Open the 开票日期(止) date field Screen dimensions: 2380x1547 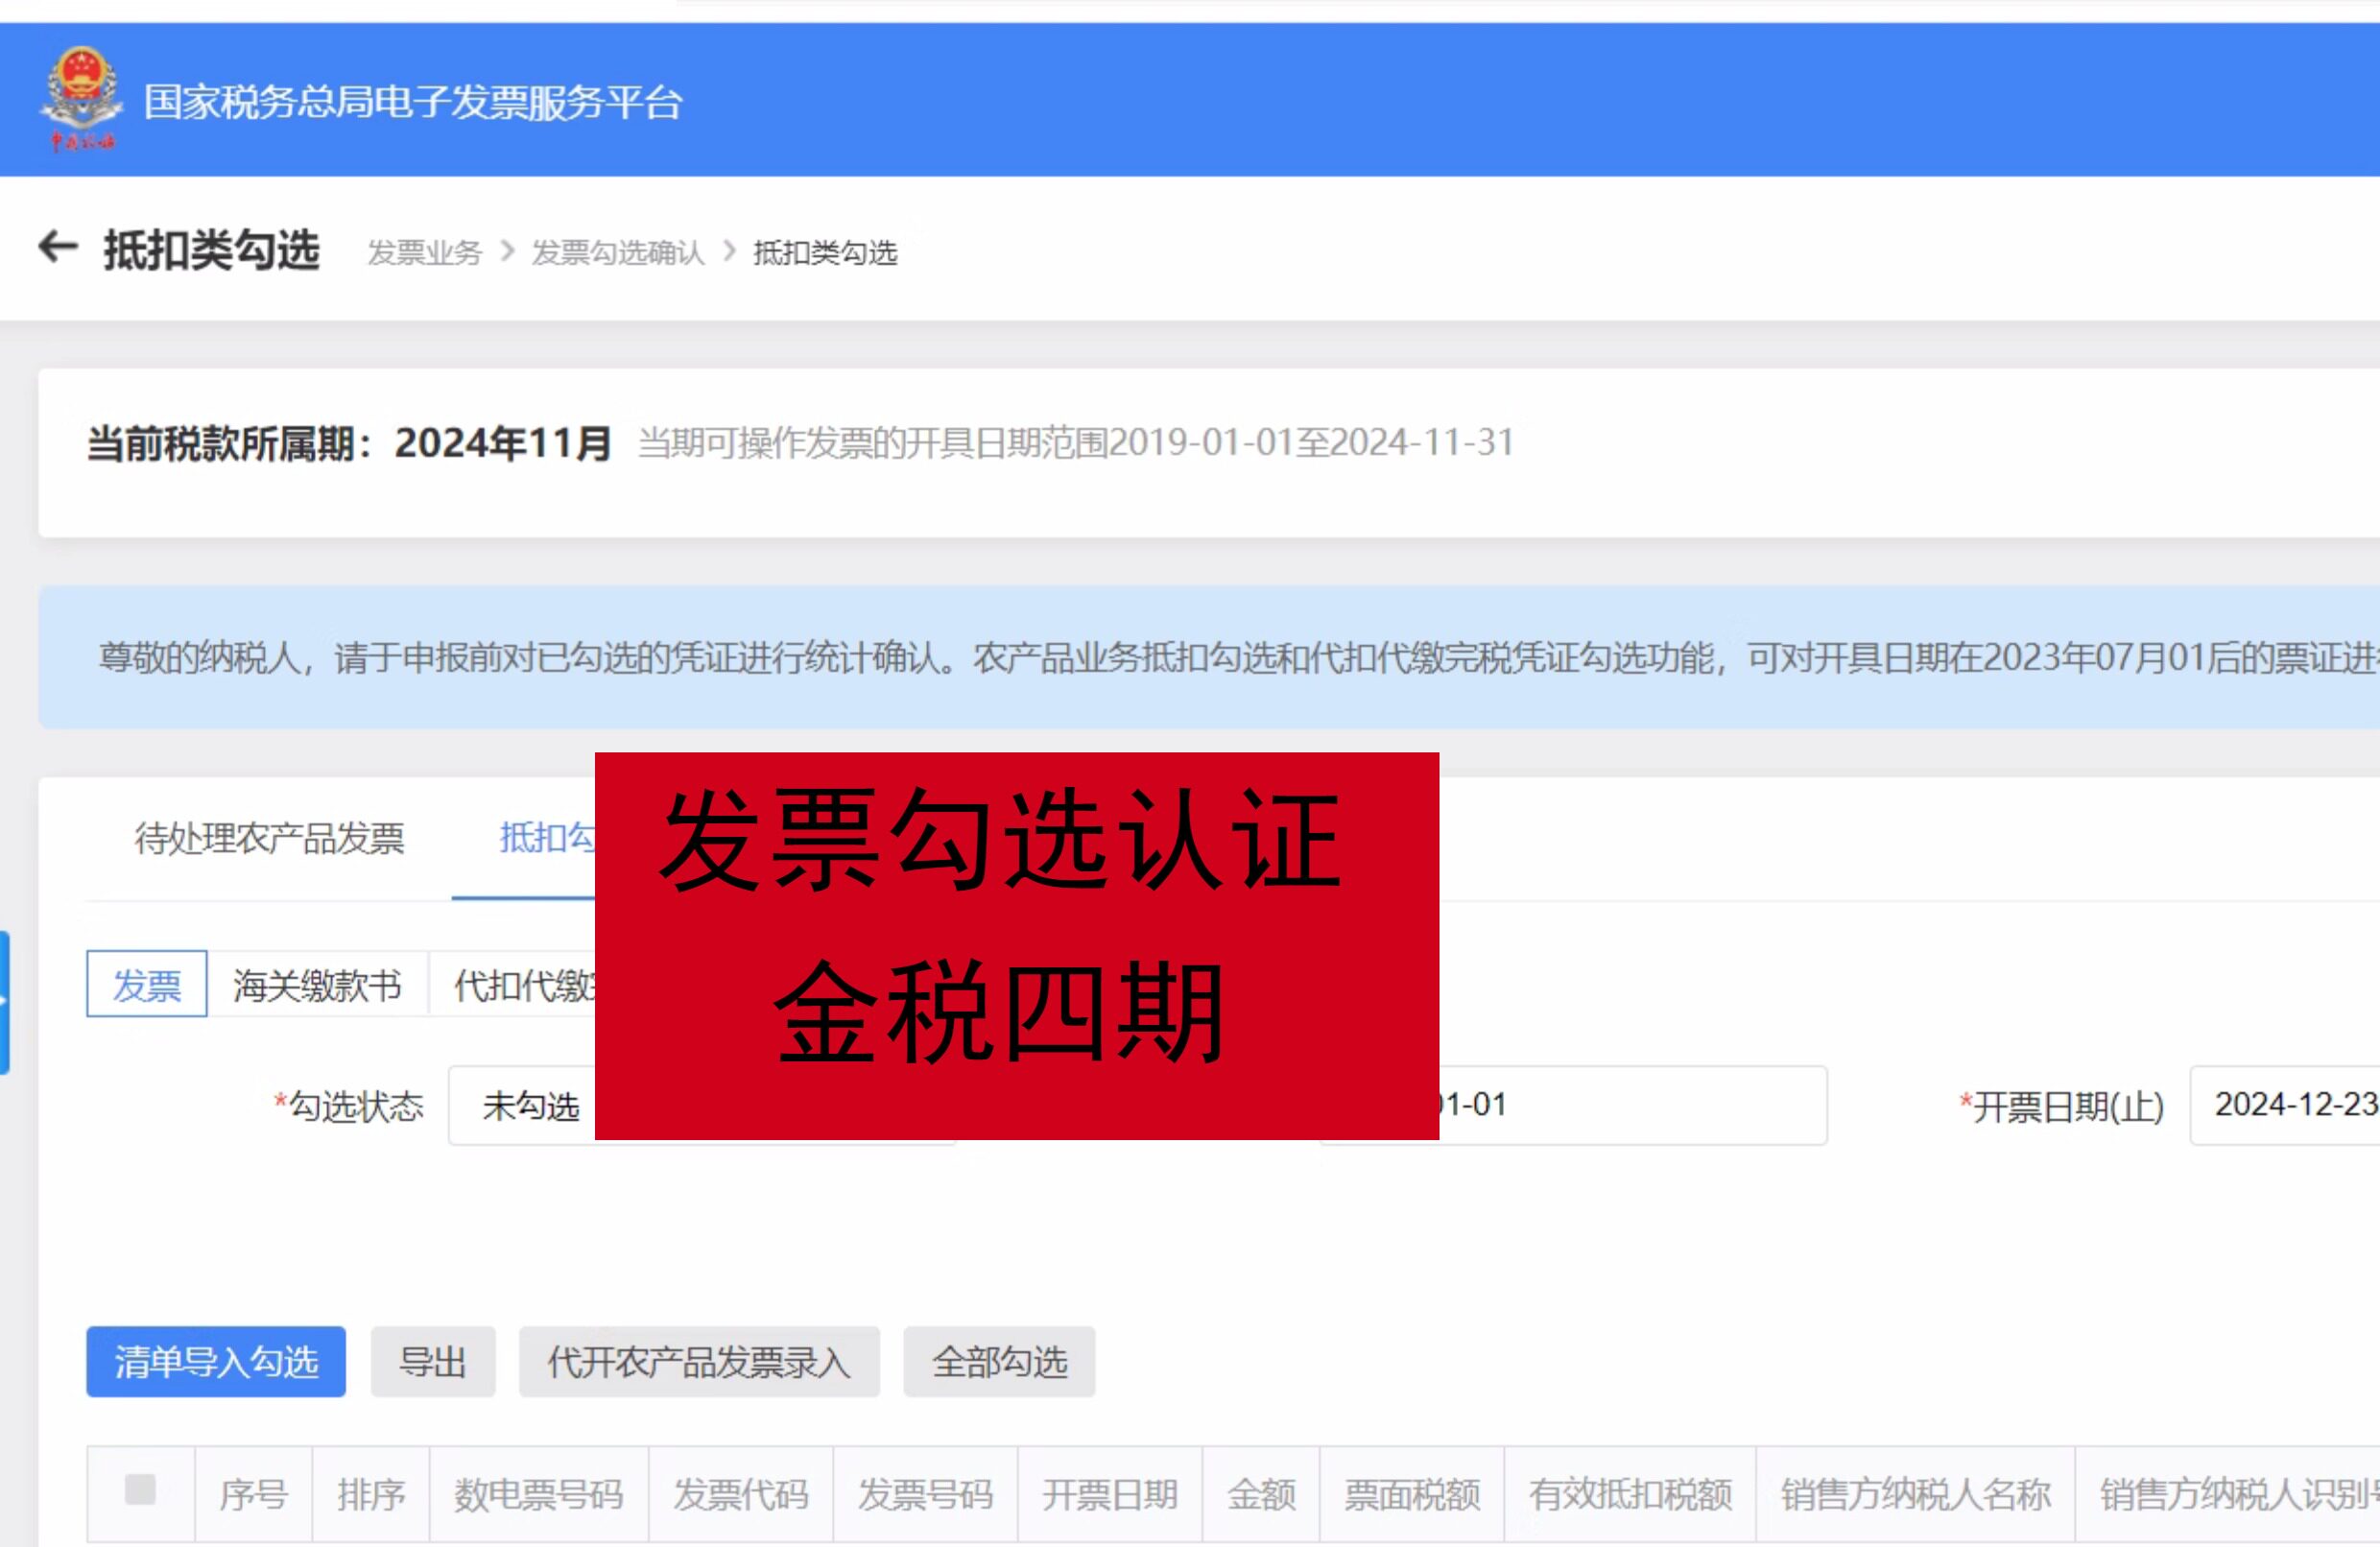pyautogui.click(x=2290, y=1105)
